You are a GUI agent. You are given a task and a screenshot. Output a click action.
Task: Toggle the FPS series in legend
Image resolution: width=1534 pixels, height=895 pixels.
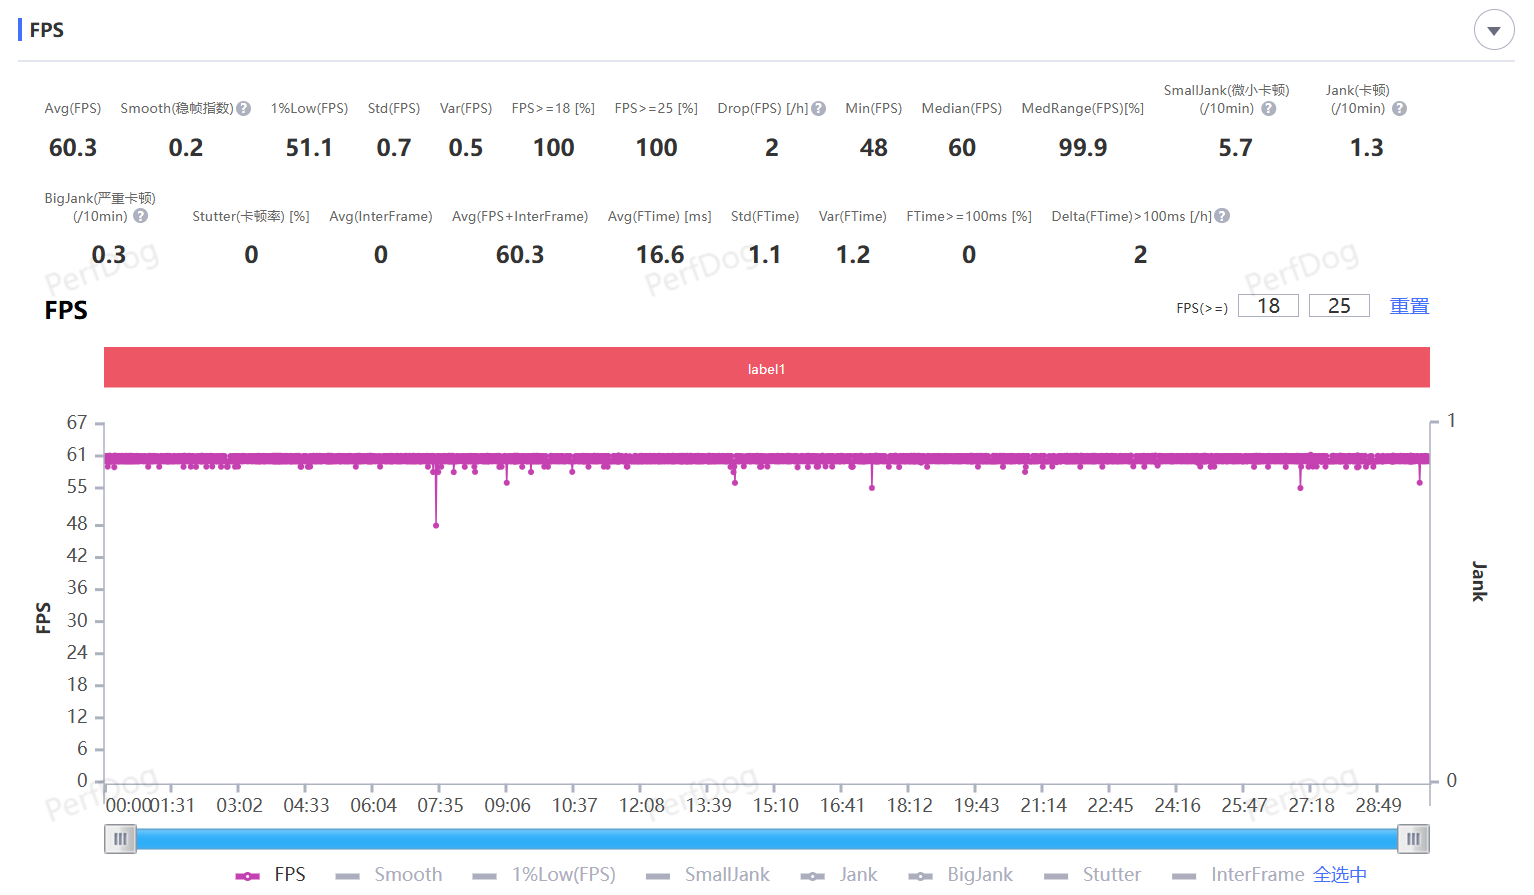(271, 875)
